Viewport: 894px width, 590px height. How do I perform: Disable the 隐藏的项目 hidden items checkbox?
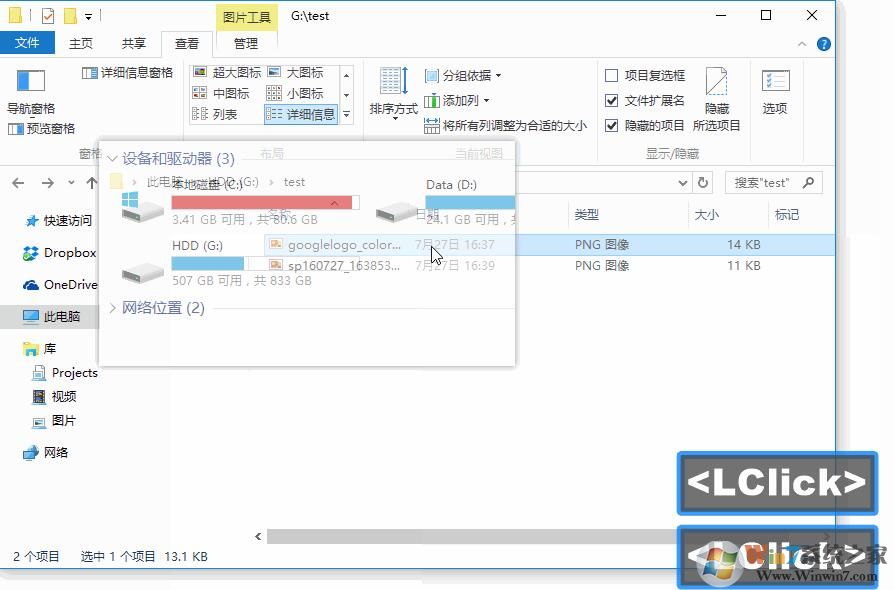click(x=612, y=127)
